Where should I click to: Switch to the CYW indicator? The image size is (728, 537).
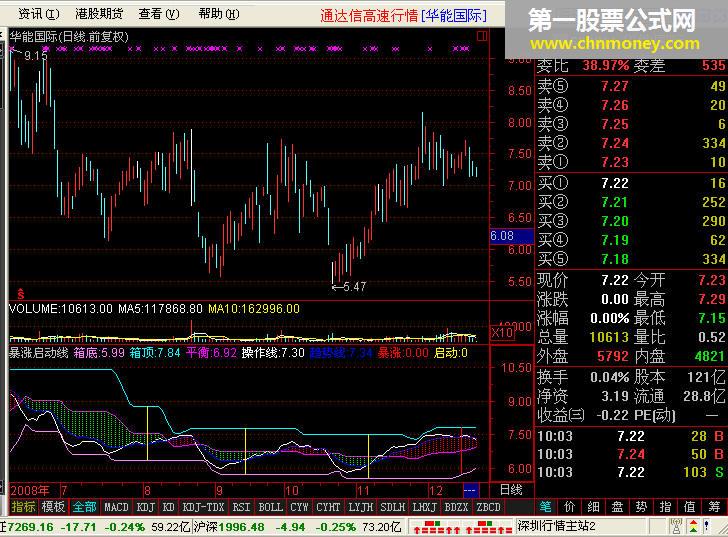(299, 507)
